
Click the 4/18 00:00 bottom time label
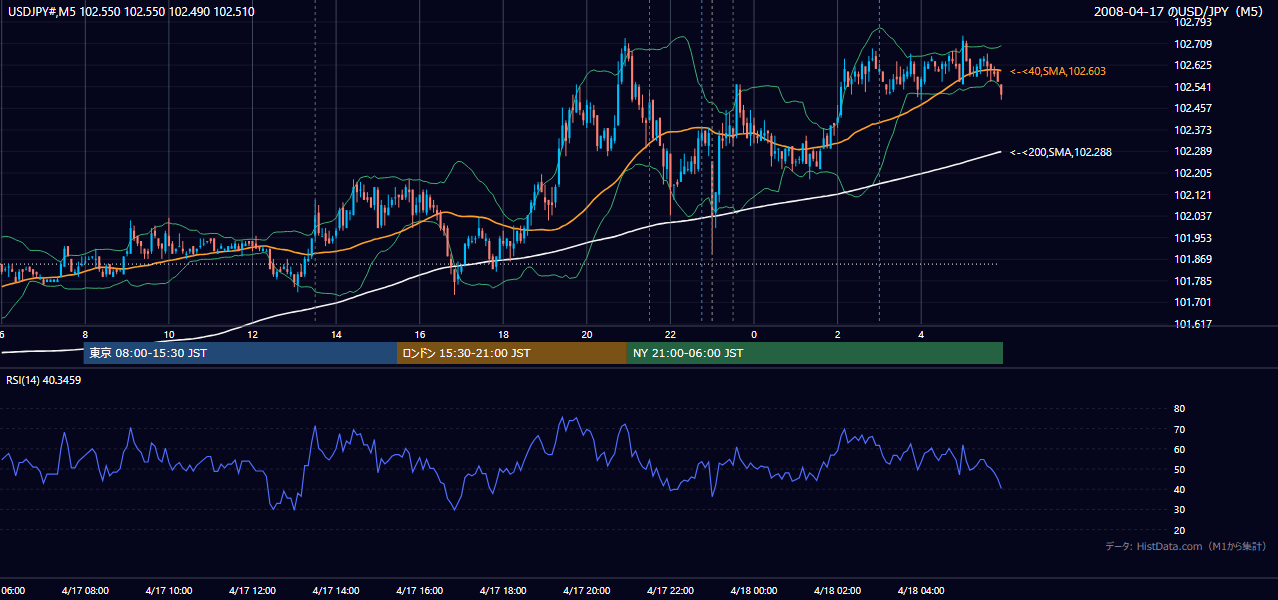click(x=754, y=590)
